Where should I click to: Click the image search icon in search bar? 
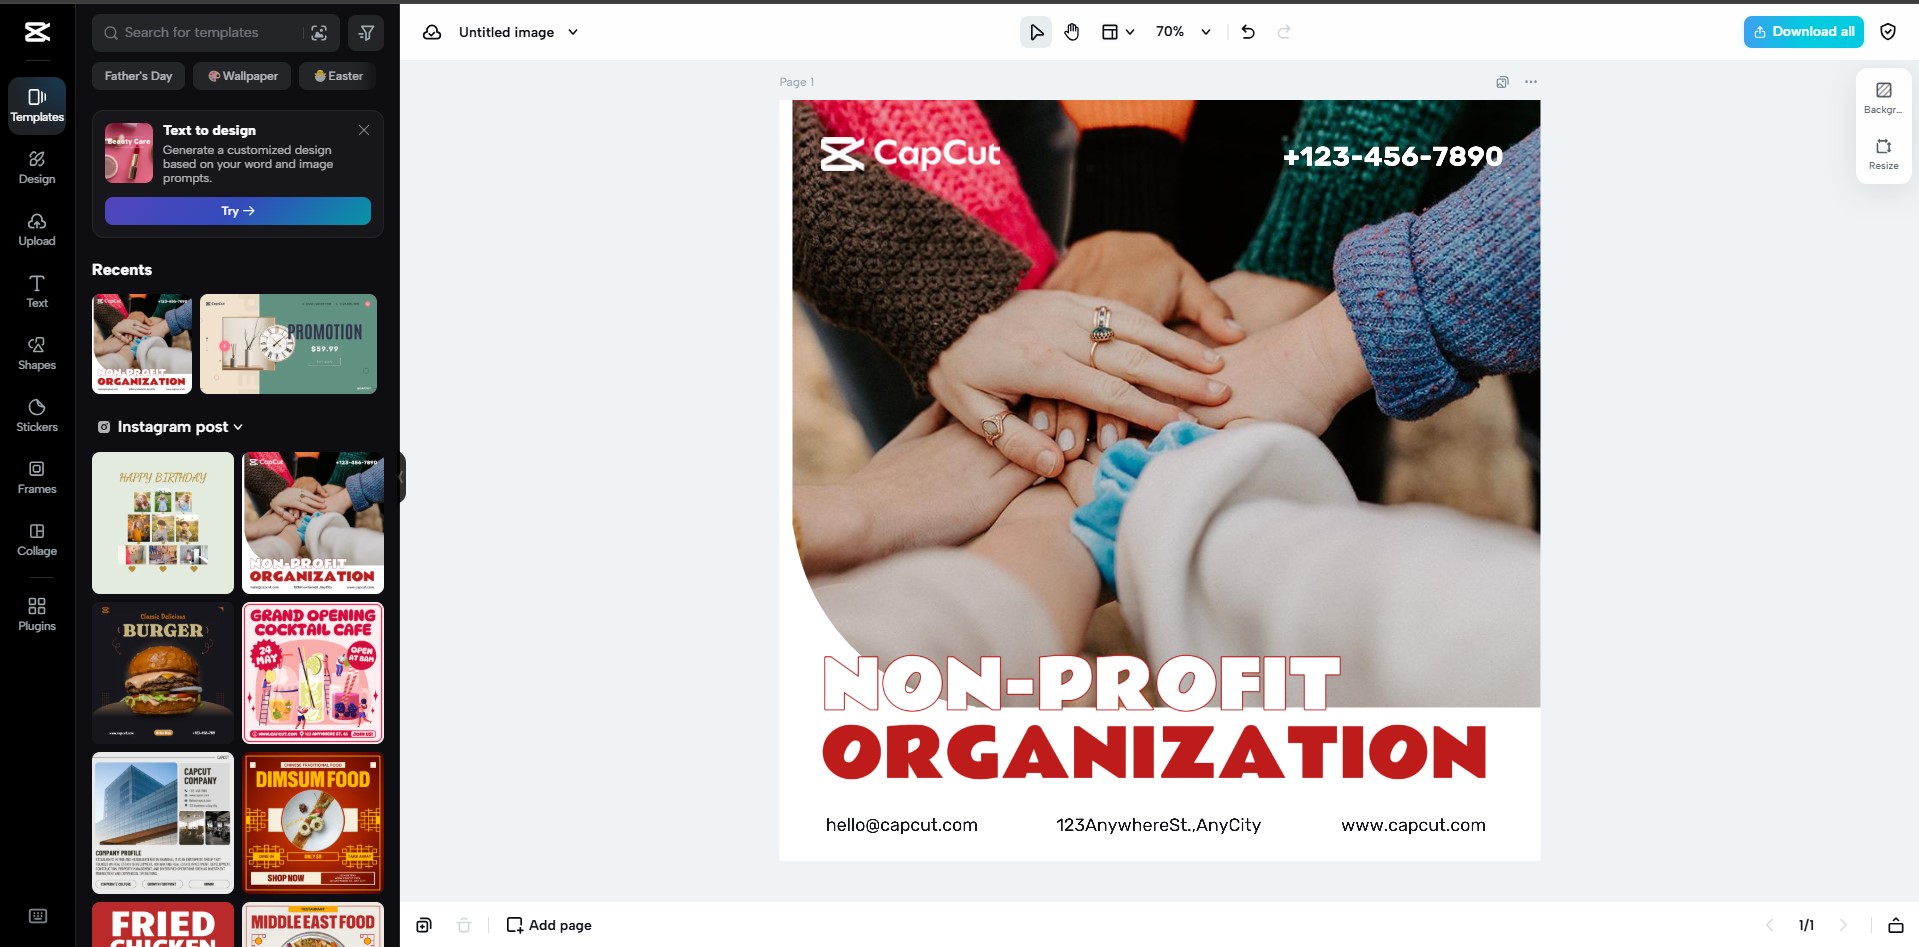(319, 33)
